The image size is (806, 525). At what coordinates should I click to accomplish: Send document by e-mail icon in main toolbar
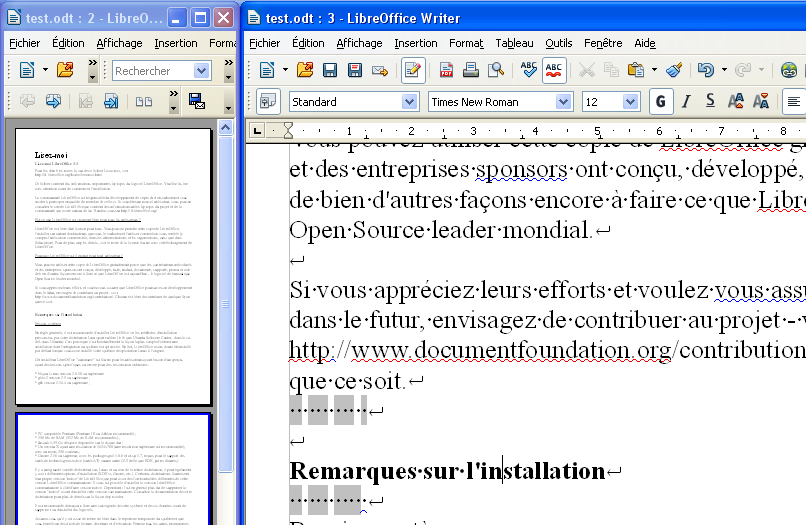click(x=380, y=70)
